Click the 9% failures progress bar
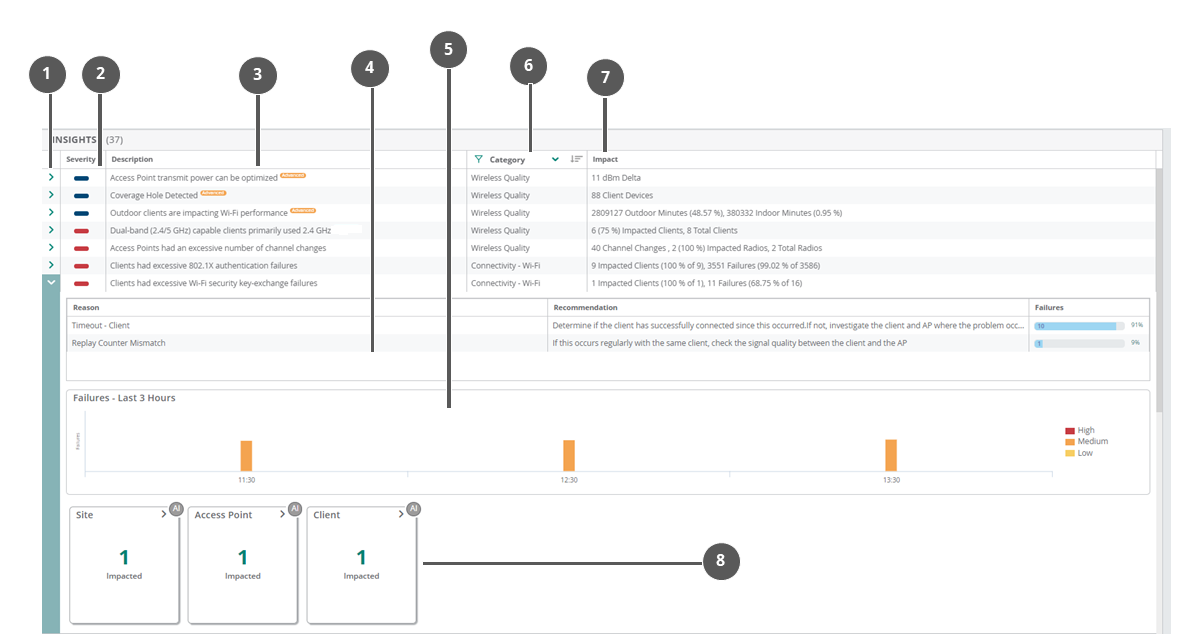This screenshot has width=1185, height=638. (1079, 343)
